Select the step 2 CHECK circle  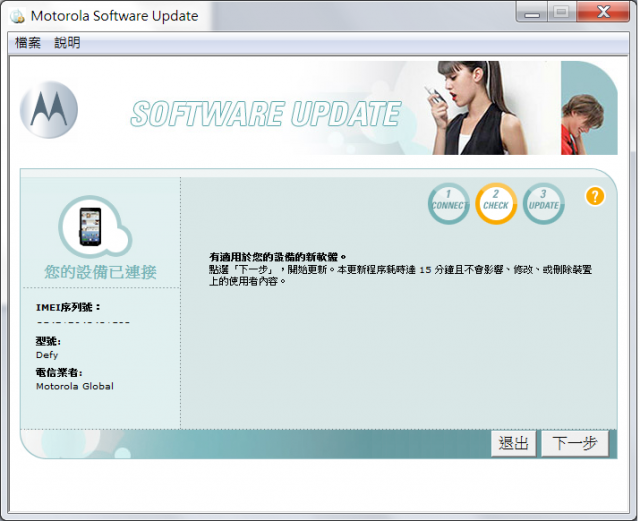click(x=496, y=203)
